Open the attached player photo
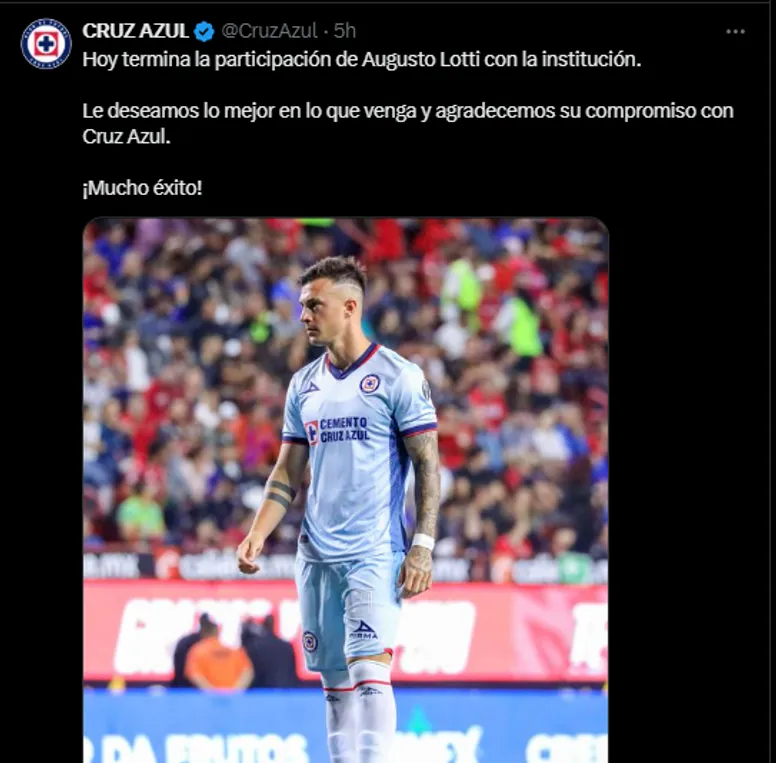Screen dimensions: 776x763 [x=345, y=490]
